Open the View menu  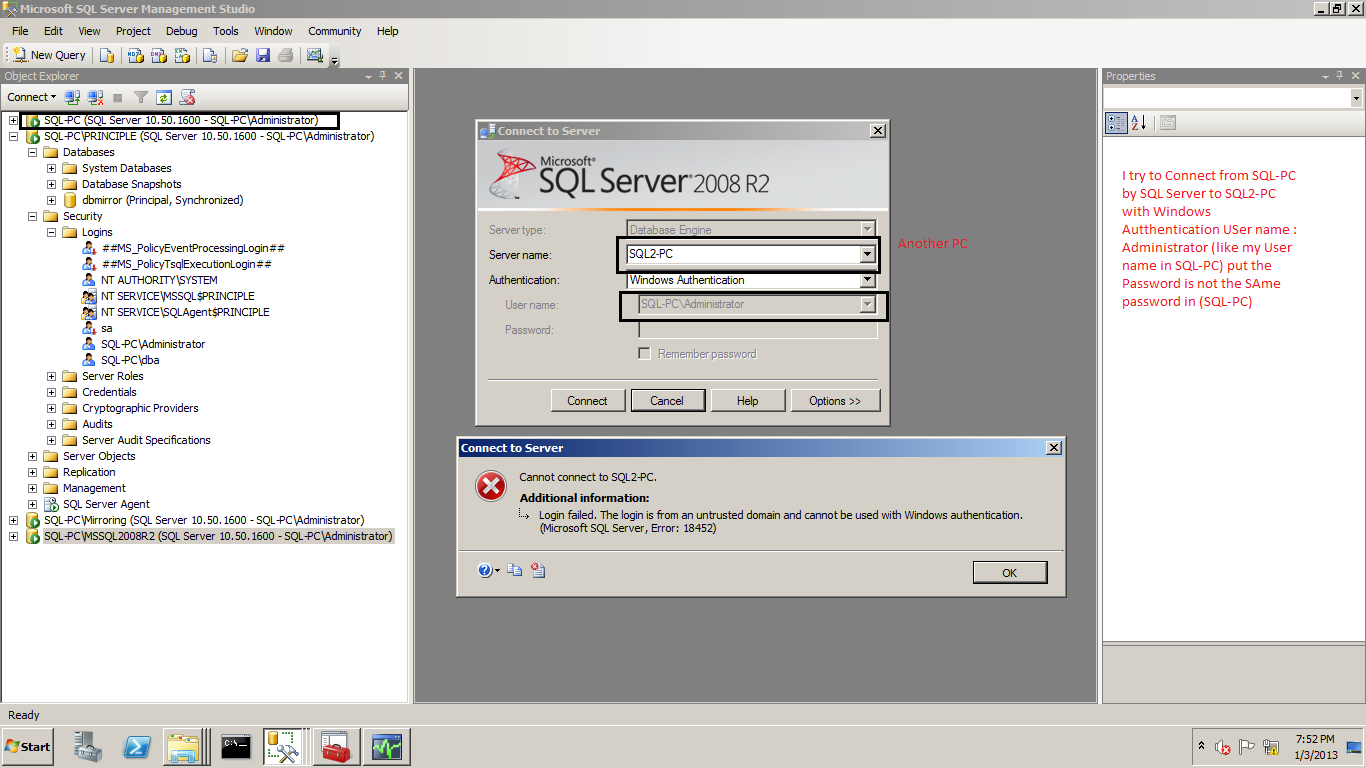(x=90, y=31)
